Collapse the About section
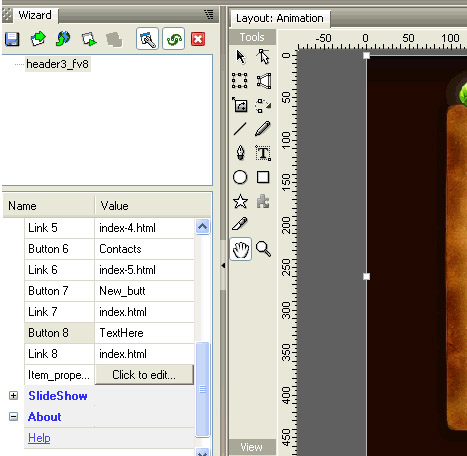Viewport: 467px width, 456px height. click(x=13, y=417)
